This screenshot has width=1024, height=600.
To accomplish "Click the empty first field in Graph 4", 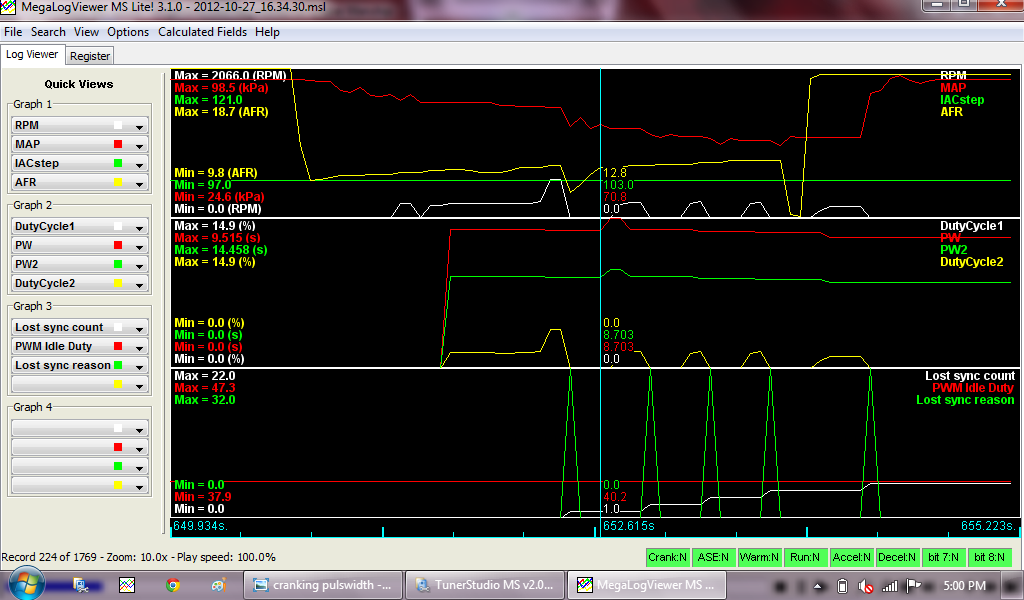I will point(60,428).
